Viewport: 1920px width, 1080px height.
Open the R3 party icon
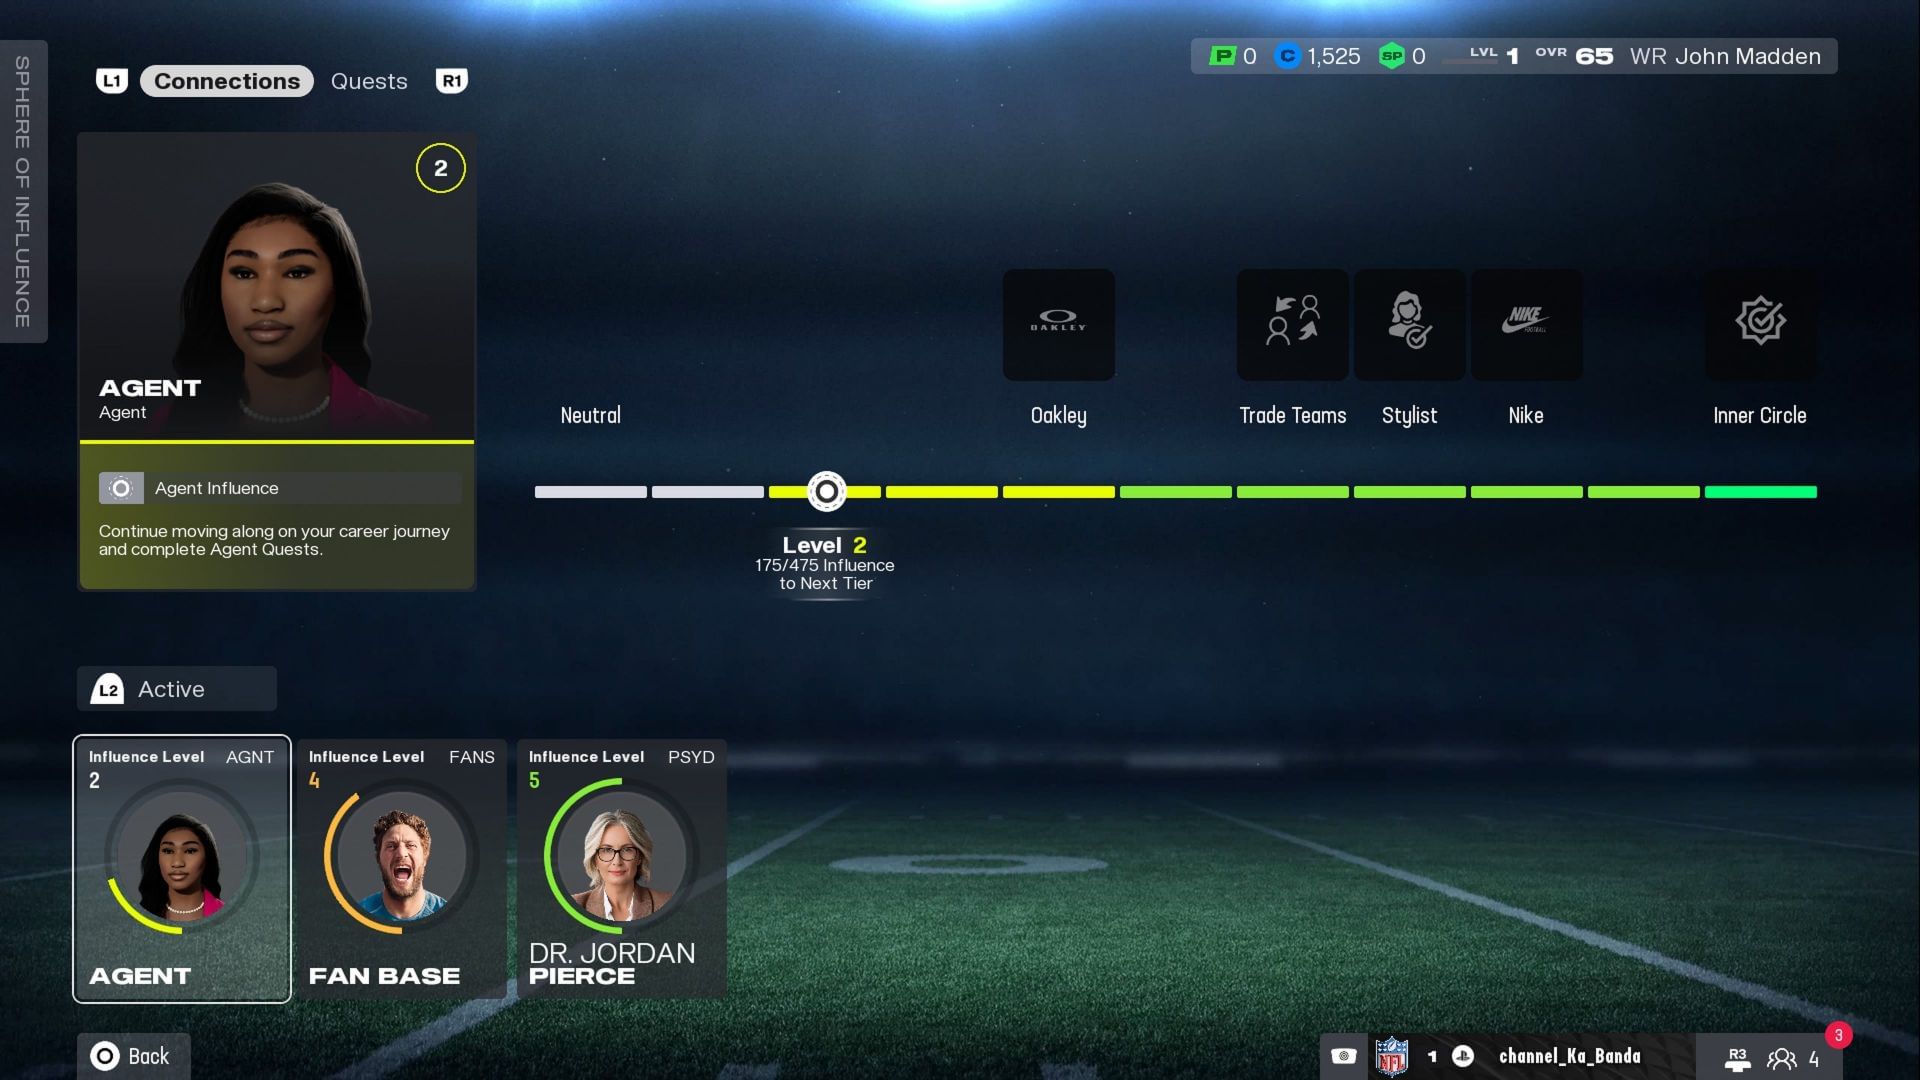pyautogui.click(x=1738, y=1058)
